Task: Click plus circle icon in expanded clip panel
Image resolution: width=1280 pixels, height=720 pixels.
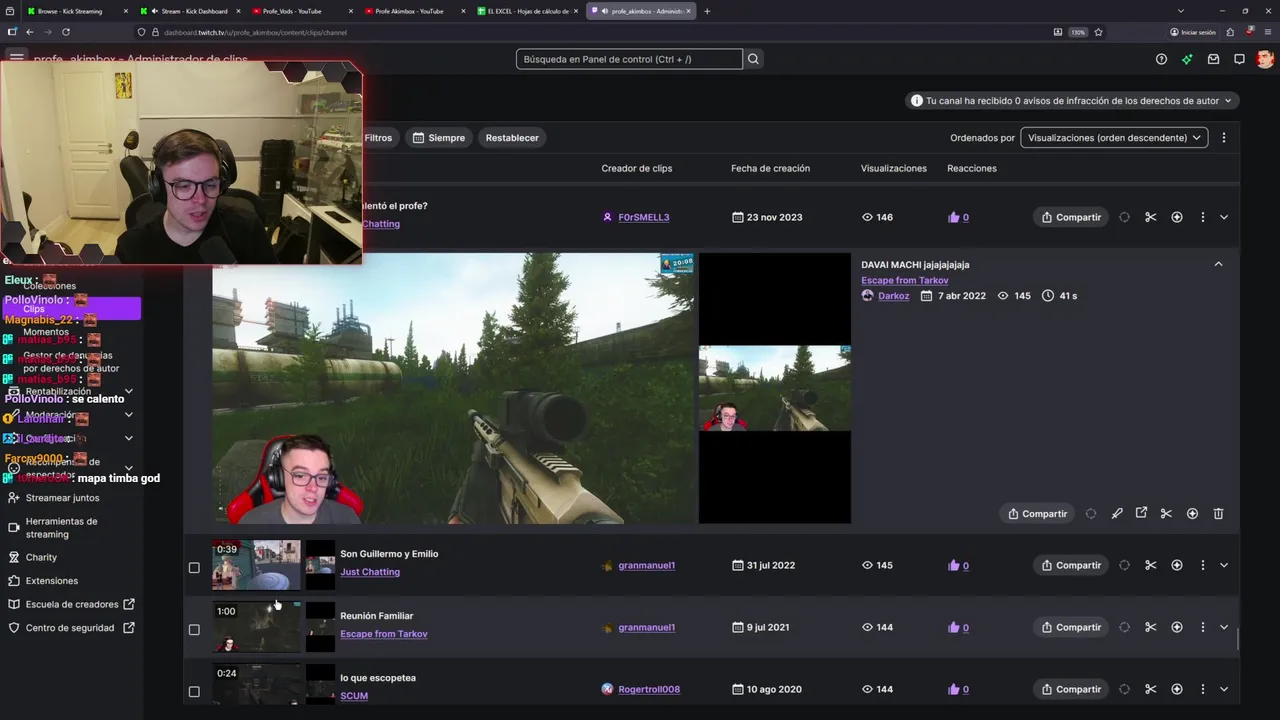Action: (1192, 513)
